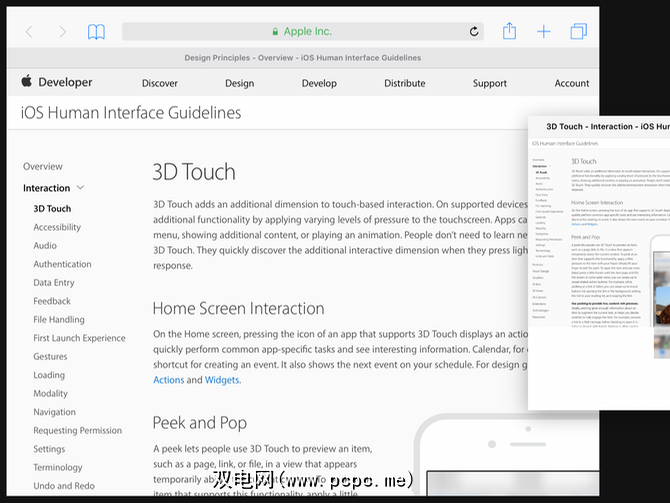Open the share sheet icon

pos(509,31)
